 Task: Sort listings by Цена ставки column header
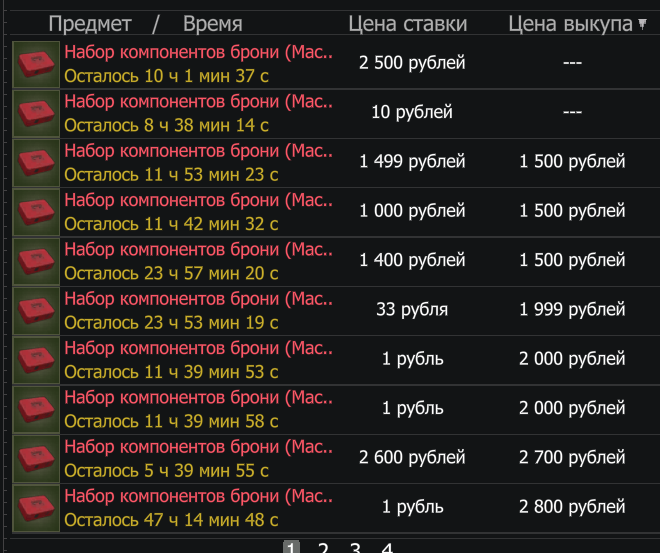pyautogui.click(x=412, y=23)
